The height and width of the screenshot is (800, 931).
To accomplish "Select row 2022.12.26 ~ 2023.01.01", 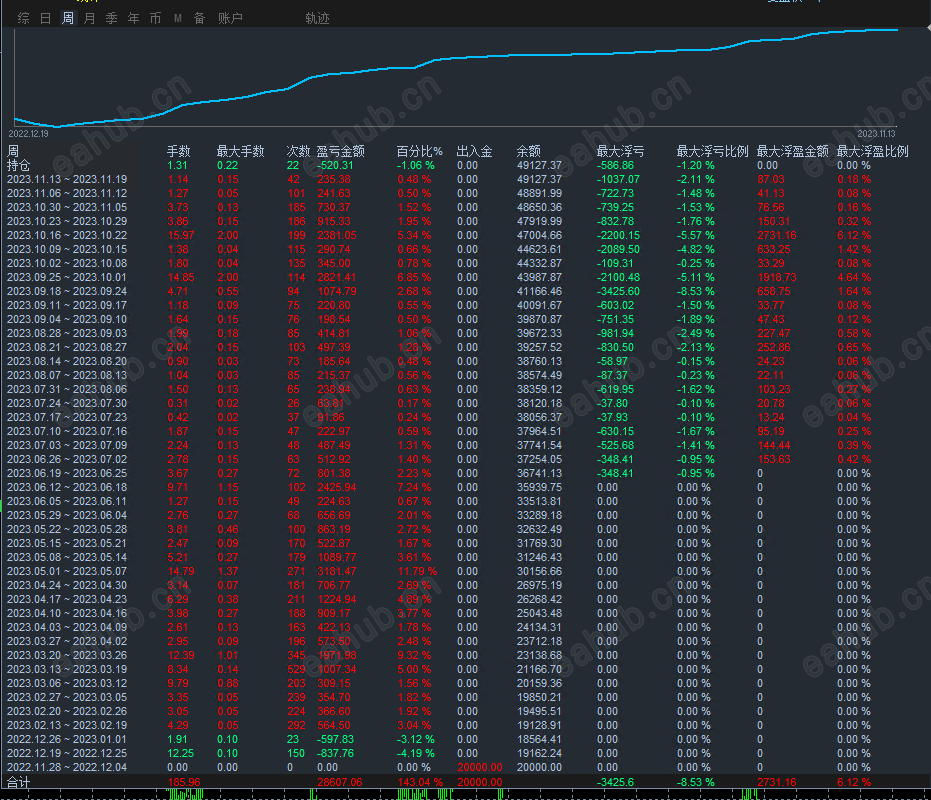I will click(466, 739).
